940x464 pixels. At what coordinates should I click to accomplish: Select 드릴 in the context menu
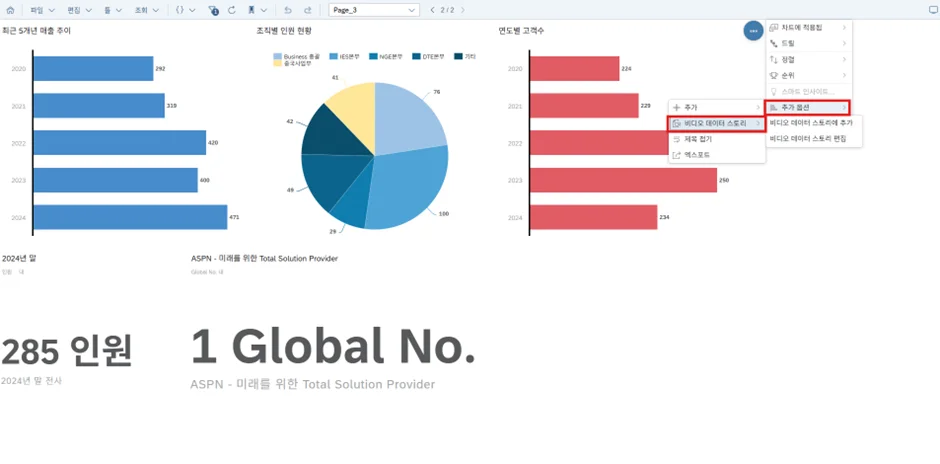pyautogui.click(x=809, y=43)
